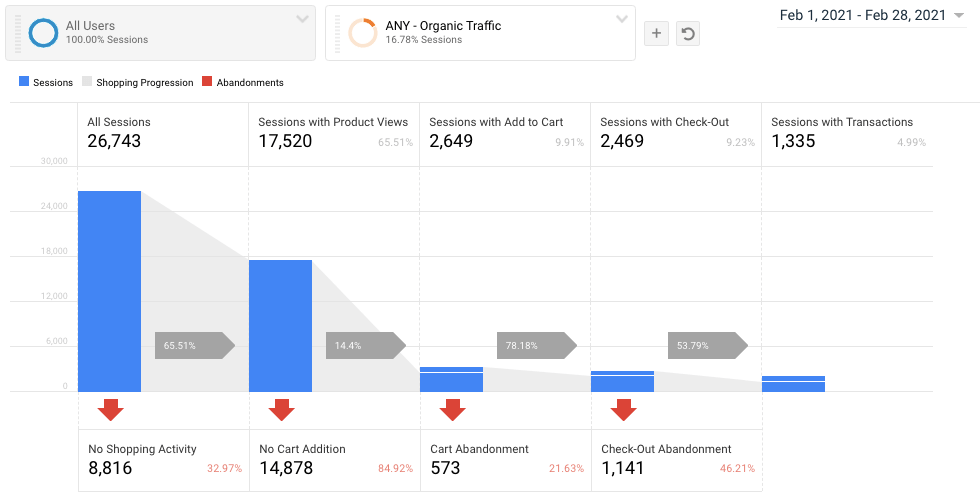Click the Organic Traffic orange donut icon
The image size is (980, 496).
pyautogui.click(x=362, y=33)
